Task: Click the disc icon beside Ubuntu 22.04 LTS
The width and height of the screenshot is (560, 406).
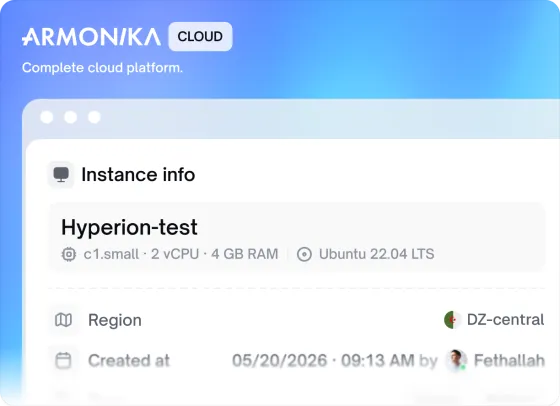Action: click(x=304, y=255)
